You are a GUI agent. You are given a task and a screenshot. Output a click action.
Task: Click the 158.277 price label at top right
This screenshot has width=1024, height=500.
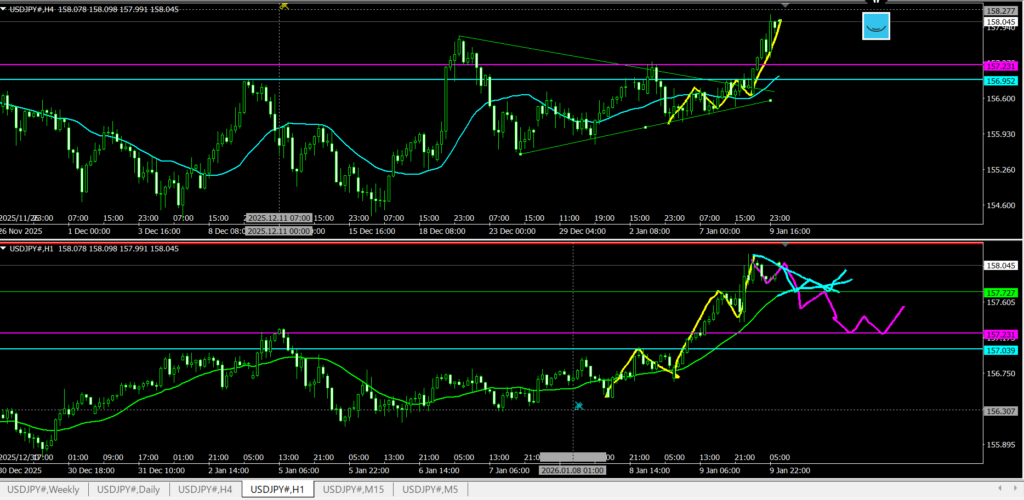click(1002, 10)
